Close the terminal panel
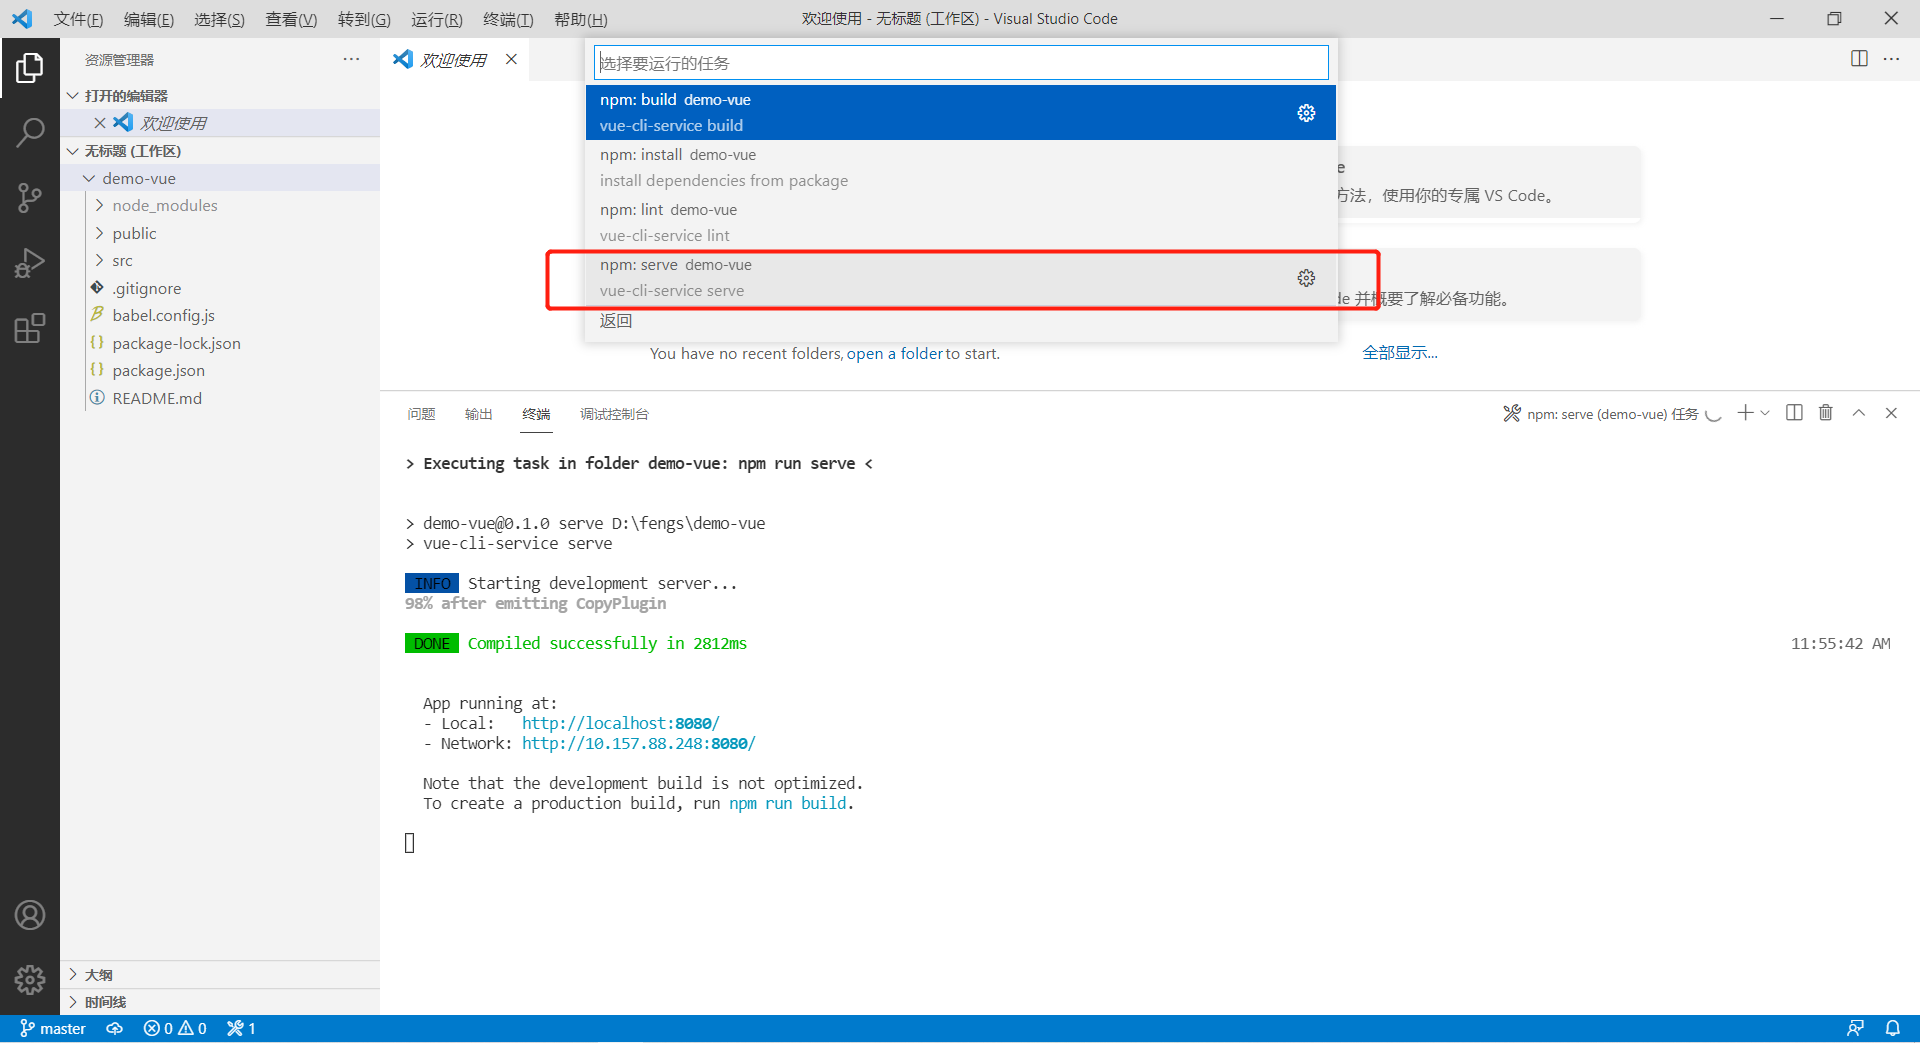The image size is (1920, 1043). coord(1891,413)
